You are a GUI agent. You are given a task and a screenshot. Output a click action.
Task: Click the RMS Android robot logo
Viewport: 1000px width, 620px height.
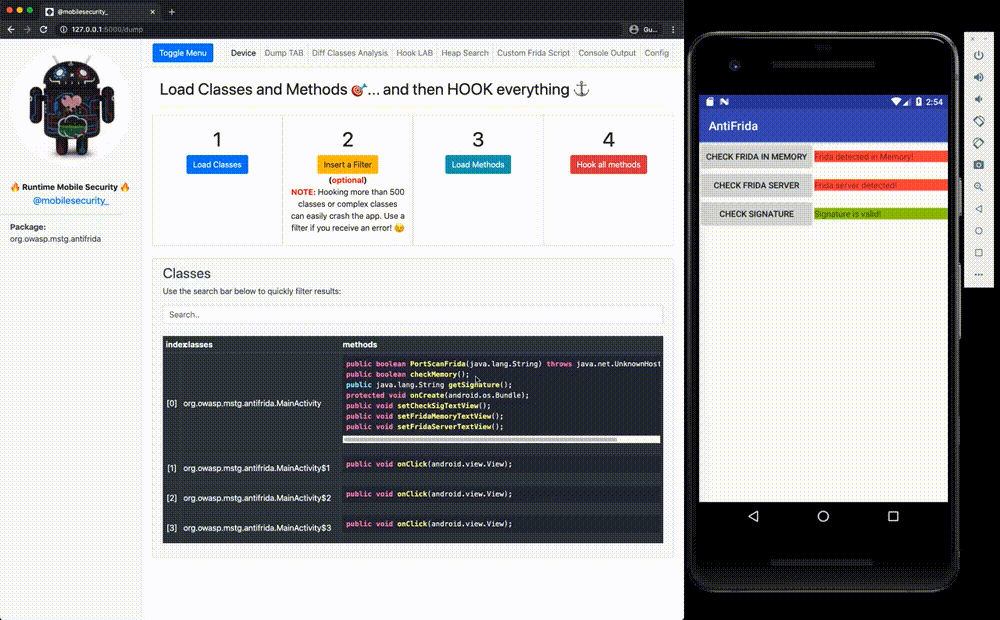70,105
